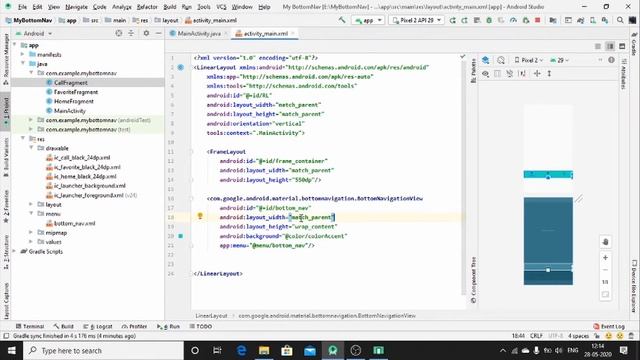The image size is (640, 360).
Task: Collapse the app module node
Action: [15, 45]
